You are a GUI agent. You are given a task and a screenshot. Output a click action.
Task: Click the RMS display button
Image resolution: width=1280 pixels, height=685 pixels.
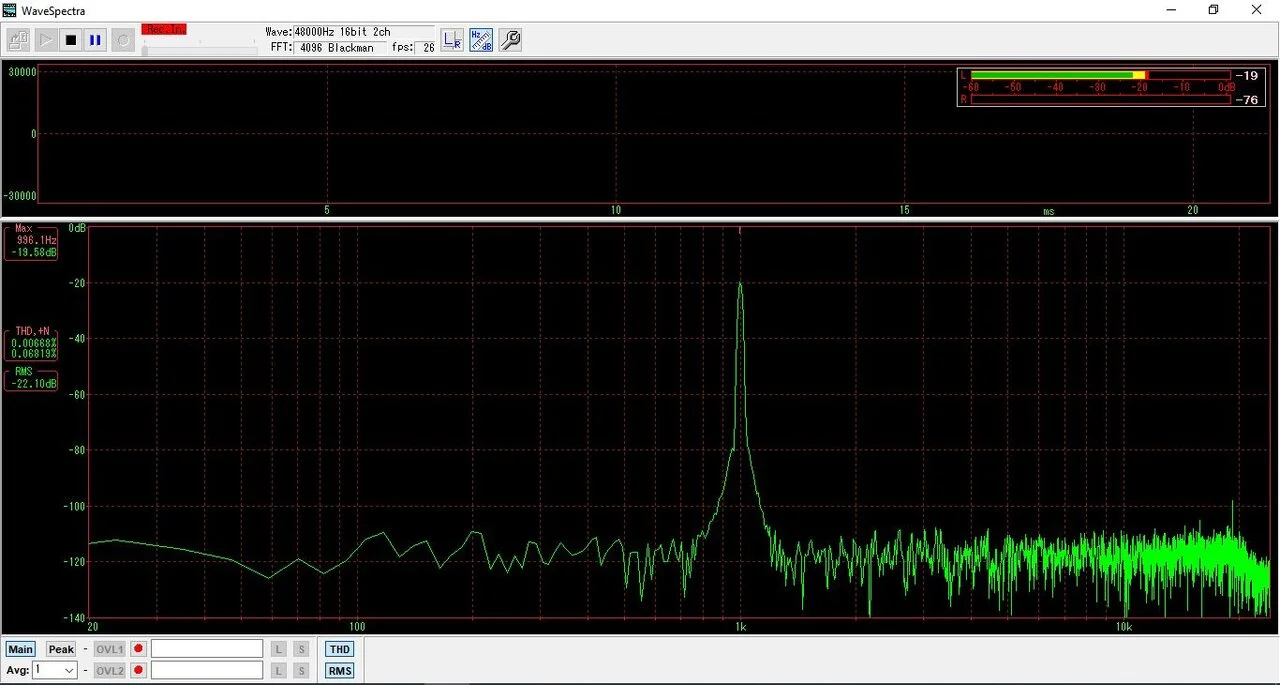point(339,670)
